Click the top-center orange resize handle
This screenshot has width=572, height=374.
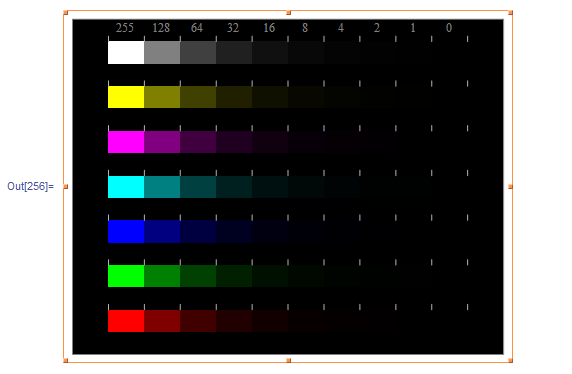pos(289,13)
